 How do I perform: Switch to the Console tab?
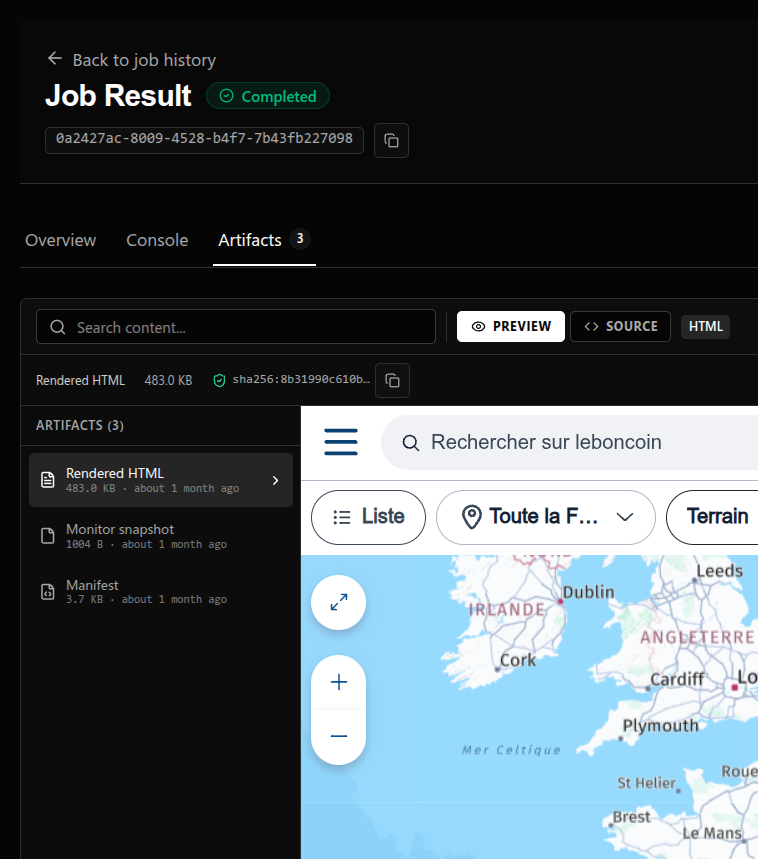click(x=157, y=240)
